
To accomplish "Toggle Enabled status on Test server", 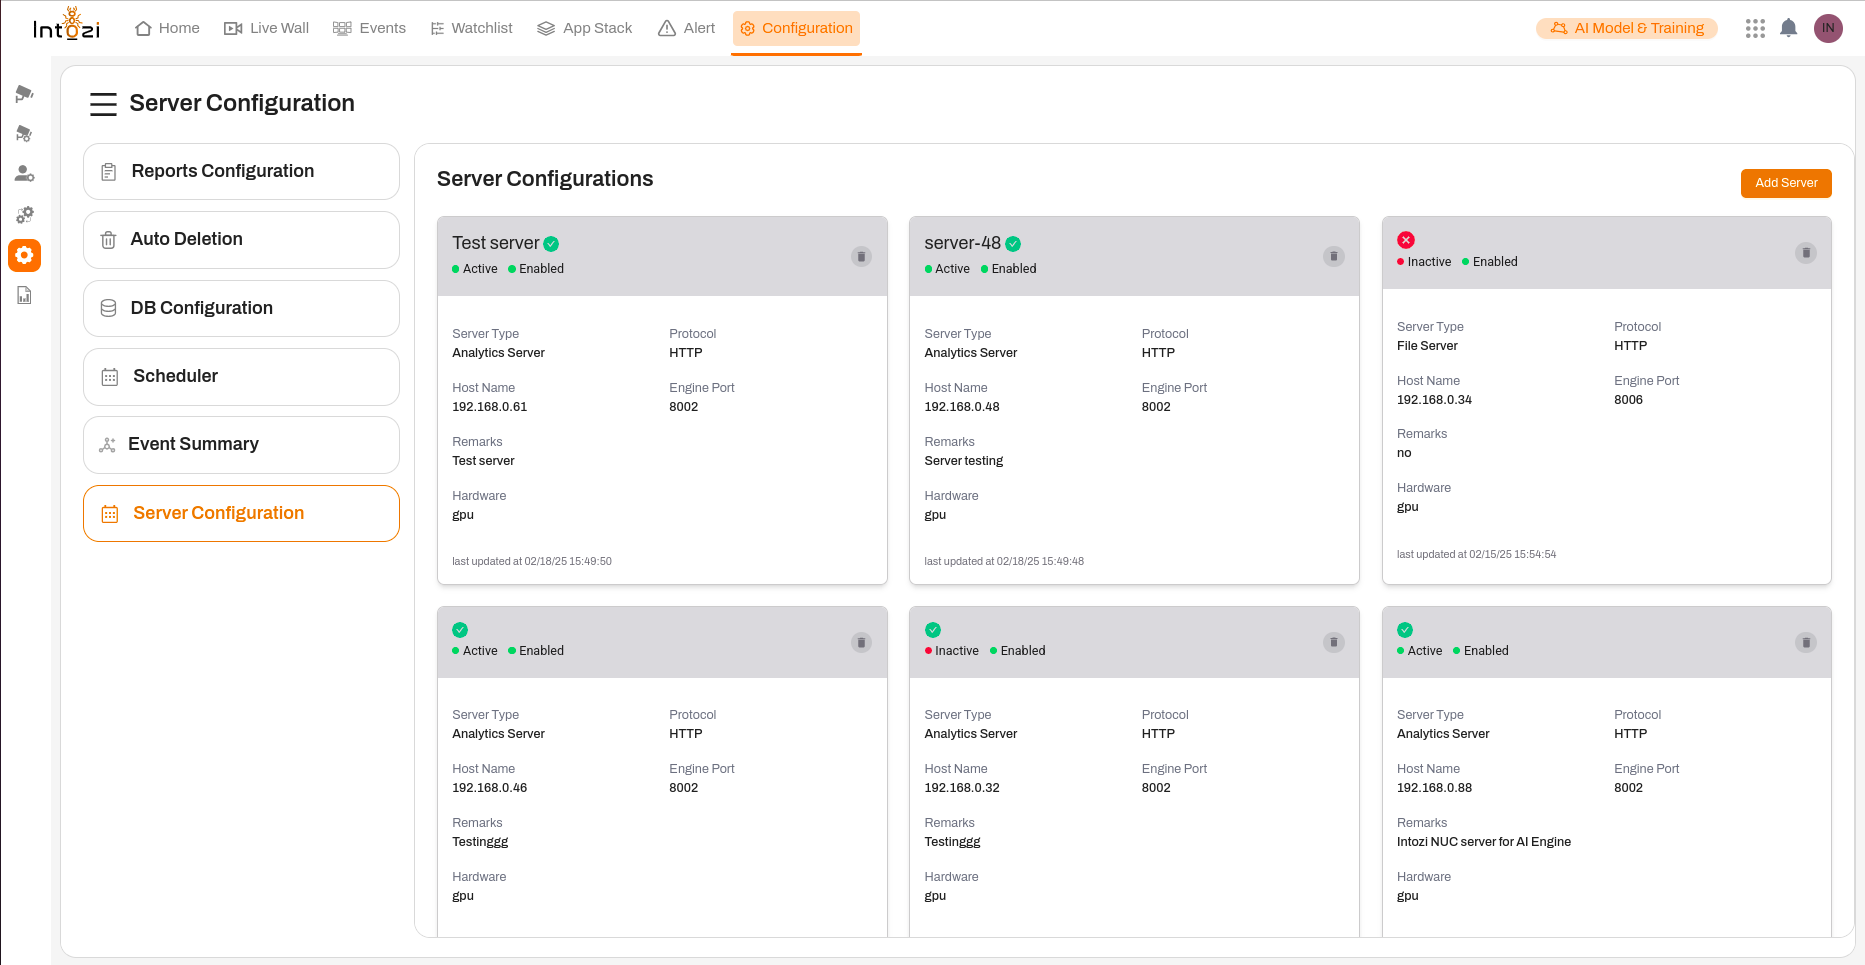I will pyautogui.click(x=536, y=268).
